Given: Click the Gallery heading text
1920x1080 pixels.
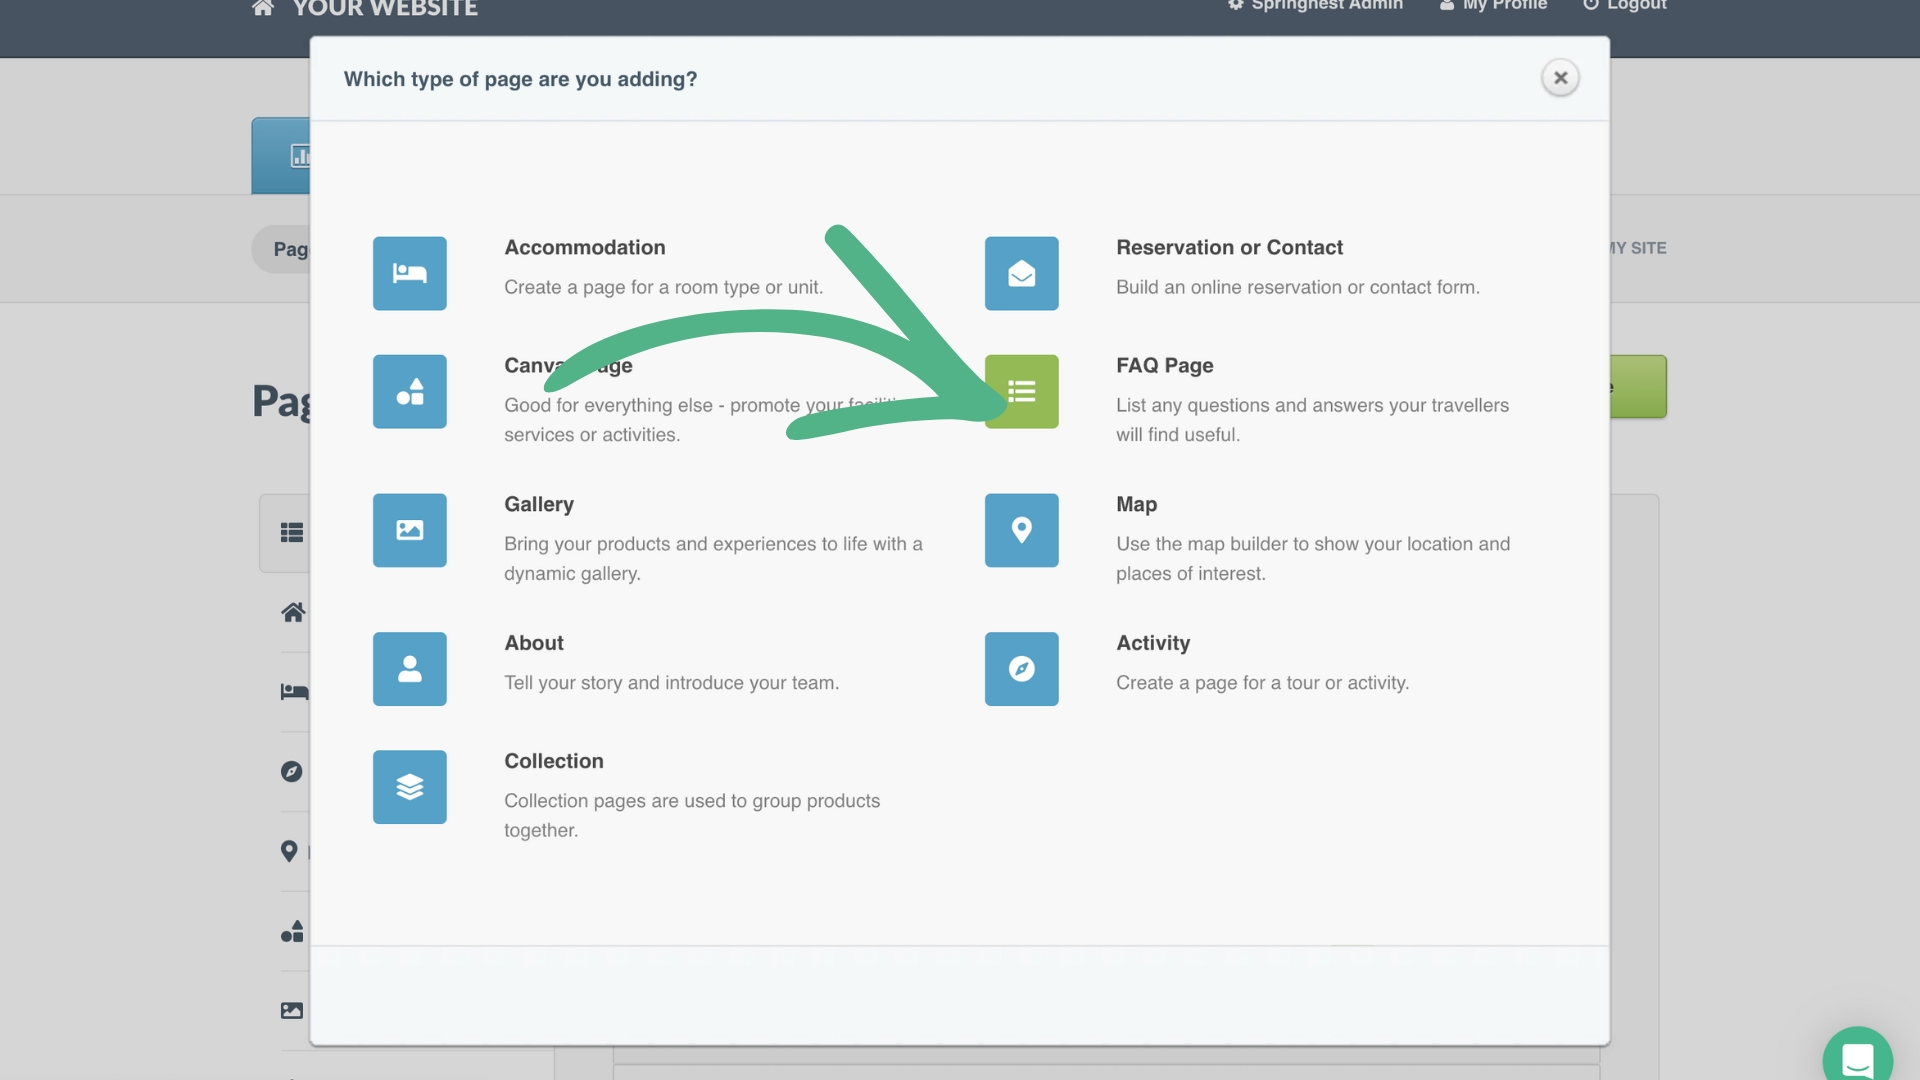Looking at the screenshot, I should click(x=539, y=504).
